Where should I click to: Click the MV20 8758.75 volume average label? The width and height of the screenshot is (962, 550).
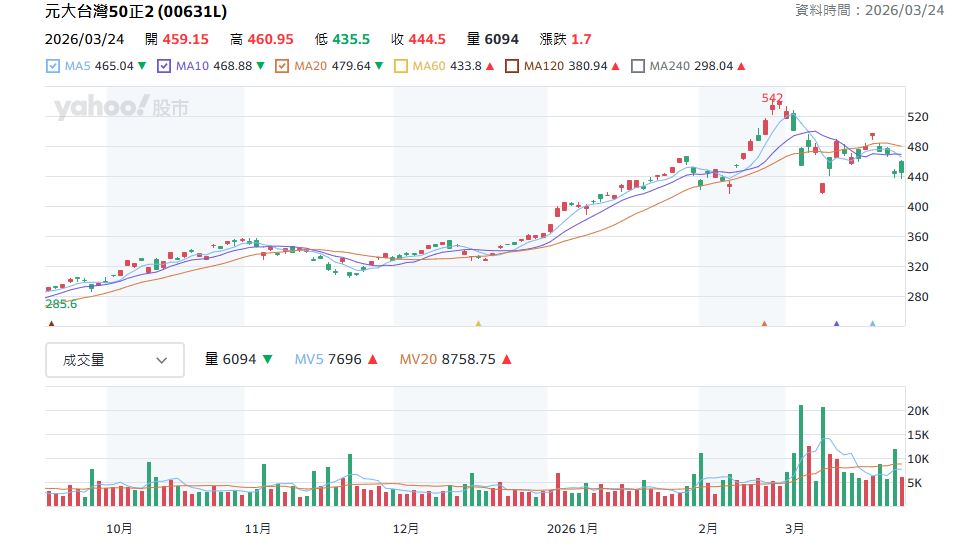point(447,360)
